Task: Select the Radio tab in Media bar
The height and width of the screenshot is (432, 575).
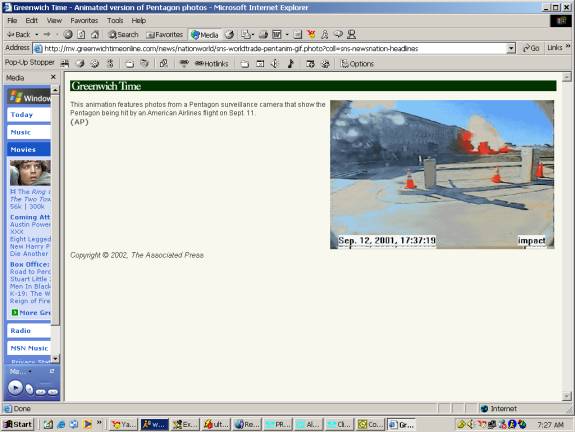Action: (x=29, y=331)
